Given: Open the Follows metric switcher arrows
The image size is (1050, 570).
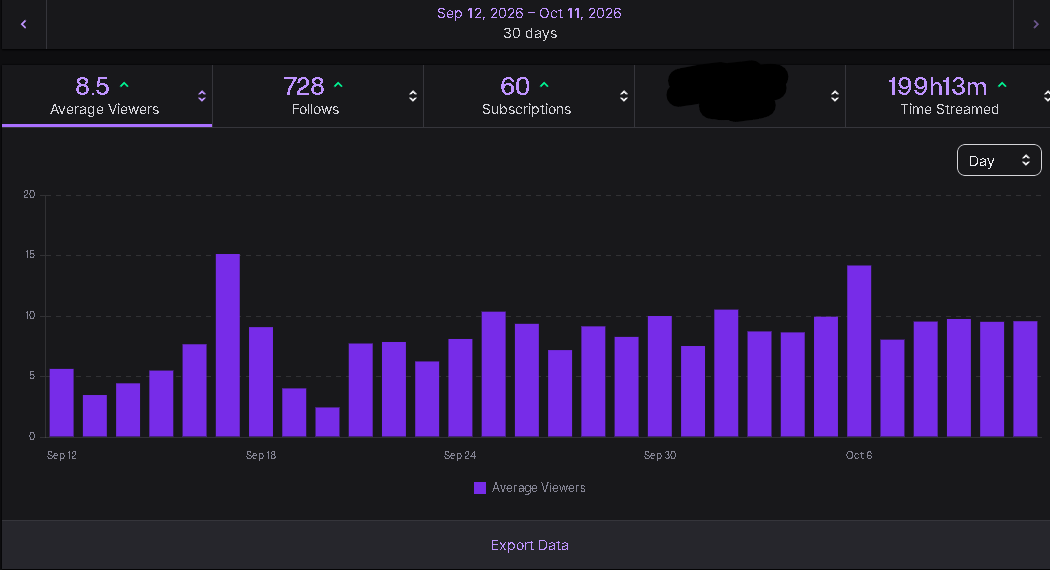Looking at the screenshot, I should point(412,96).
